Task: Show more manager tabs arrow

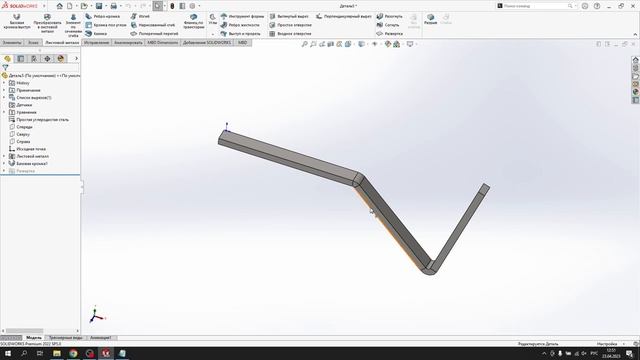Action: tap(76, 59)
